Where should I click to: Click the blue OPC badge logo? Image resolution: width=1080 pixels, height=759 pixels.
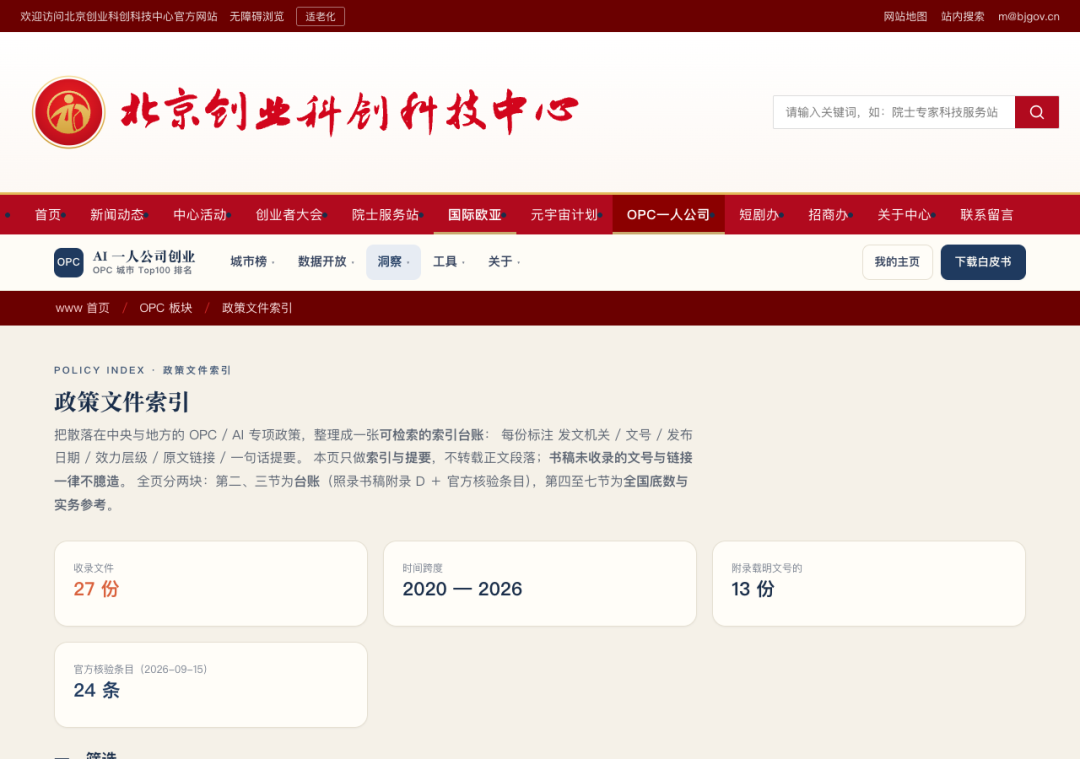[x=68, y=262]
